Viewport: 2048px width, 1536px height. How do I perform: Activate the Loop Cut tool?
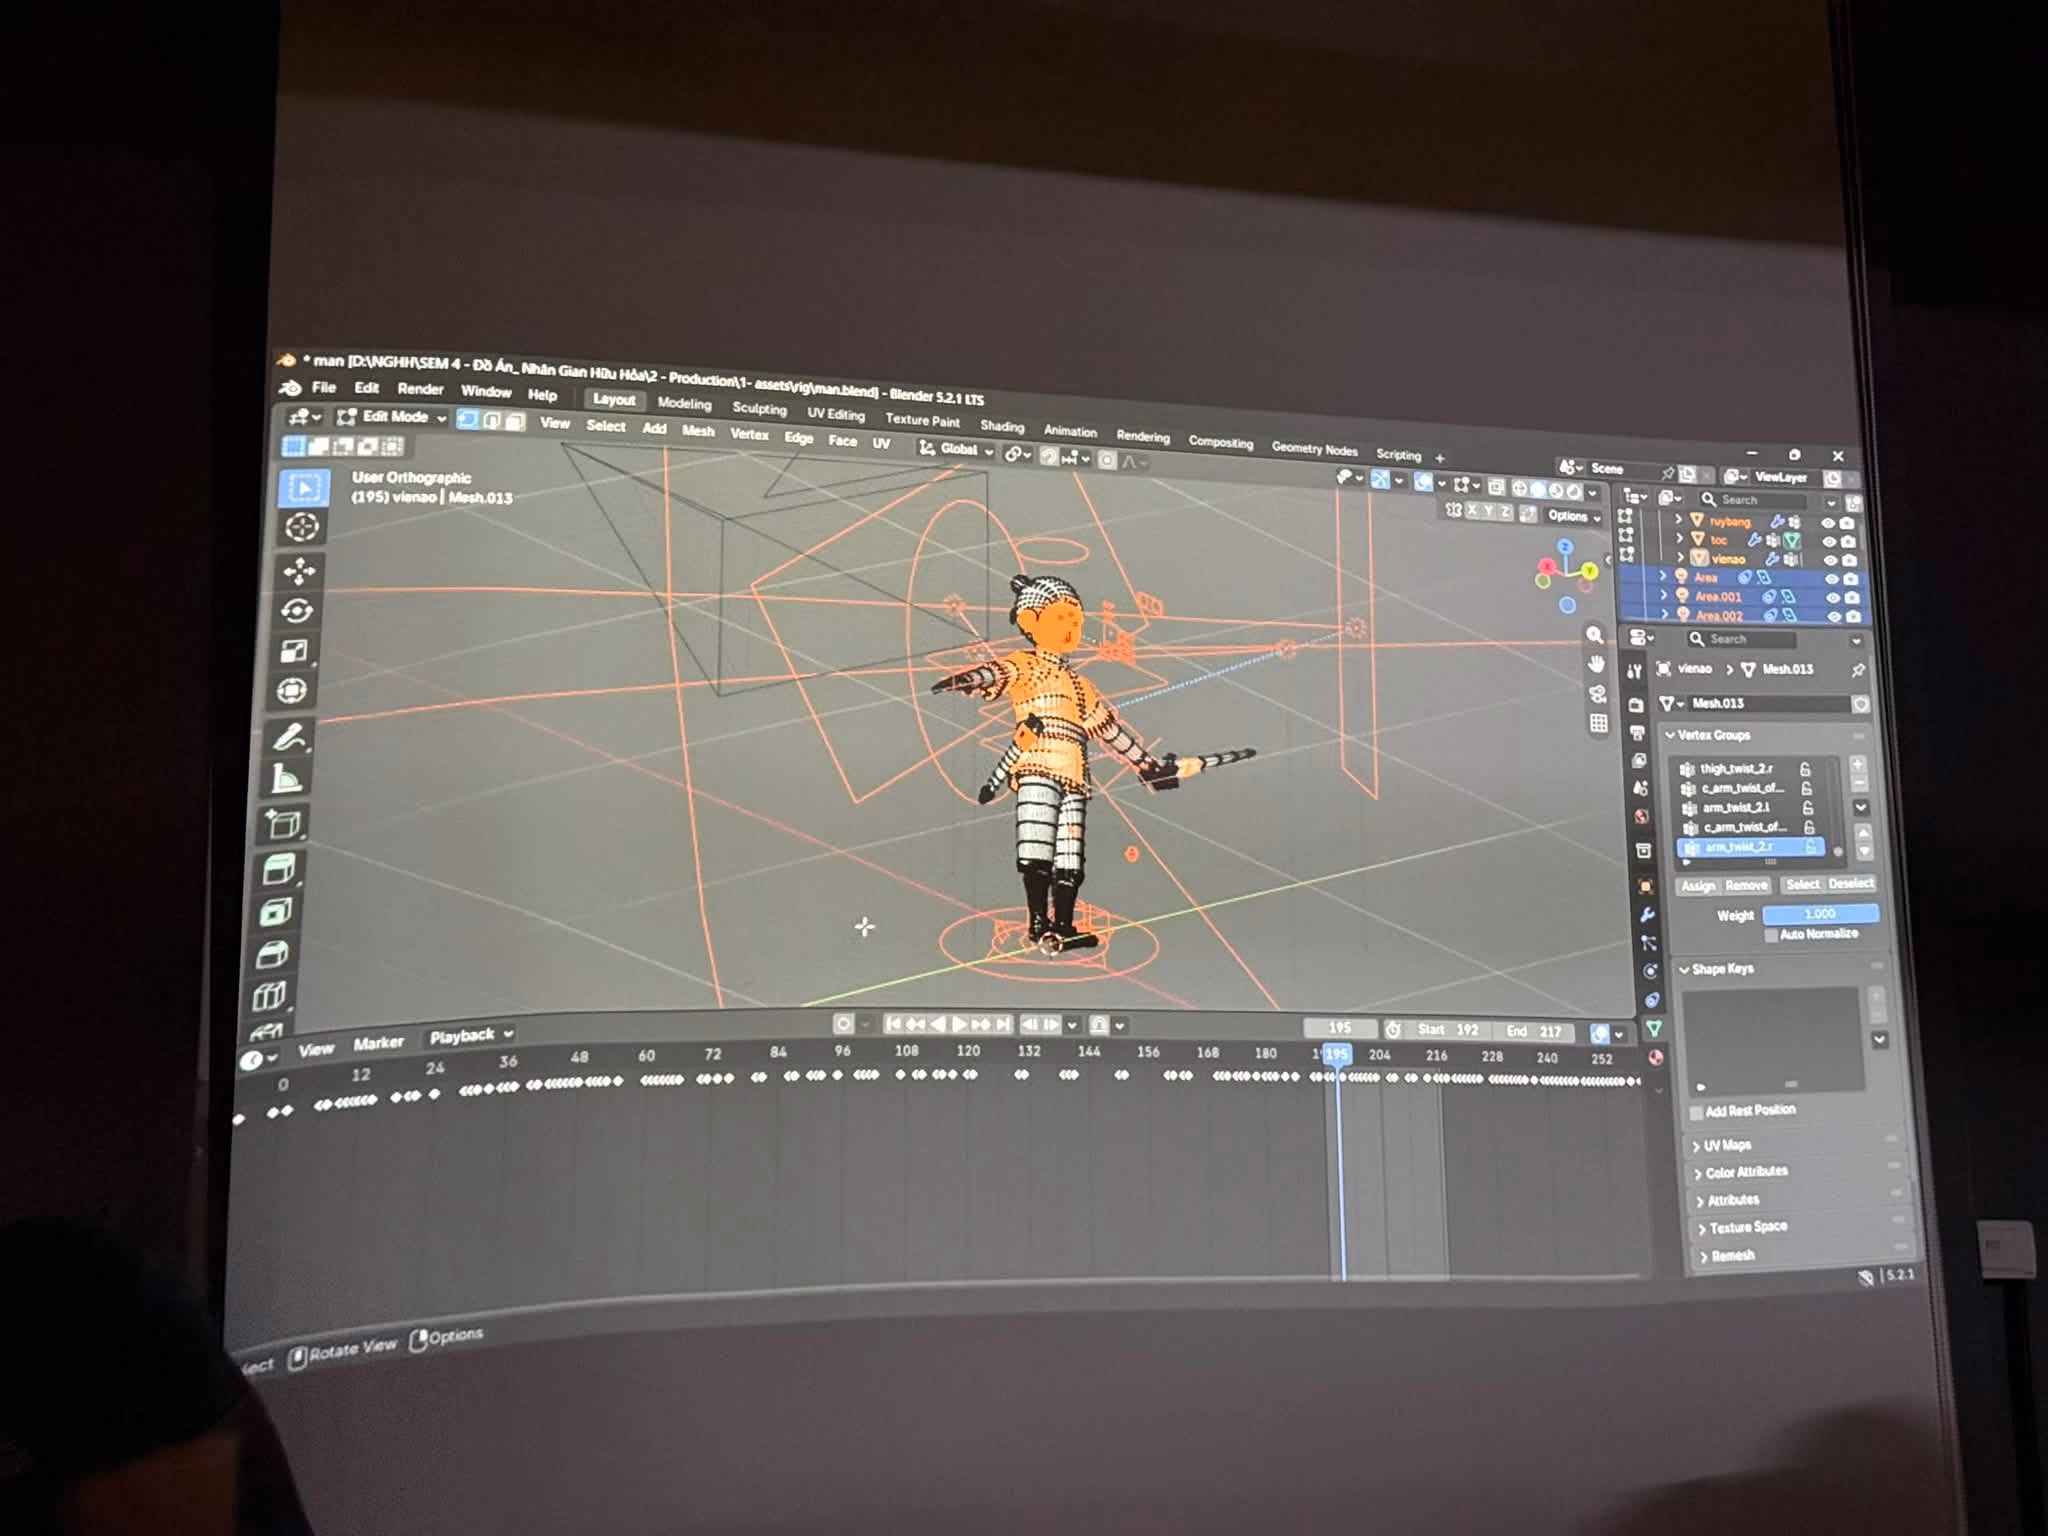(x=271, y=996)
